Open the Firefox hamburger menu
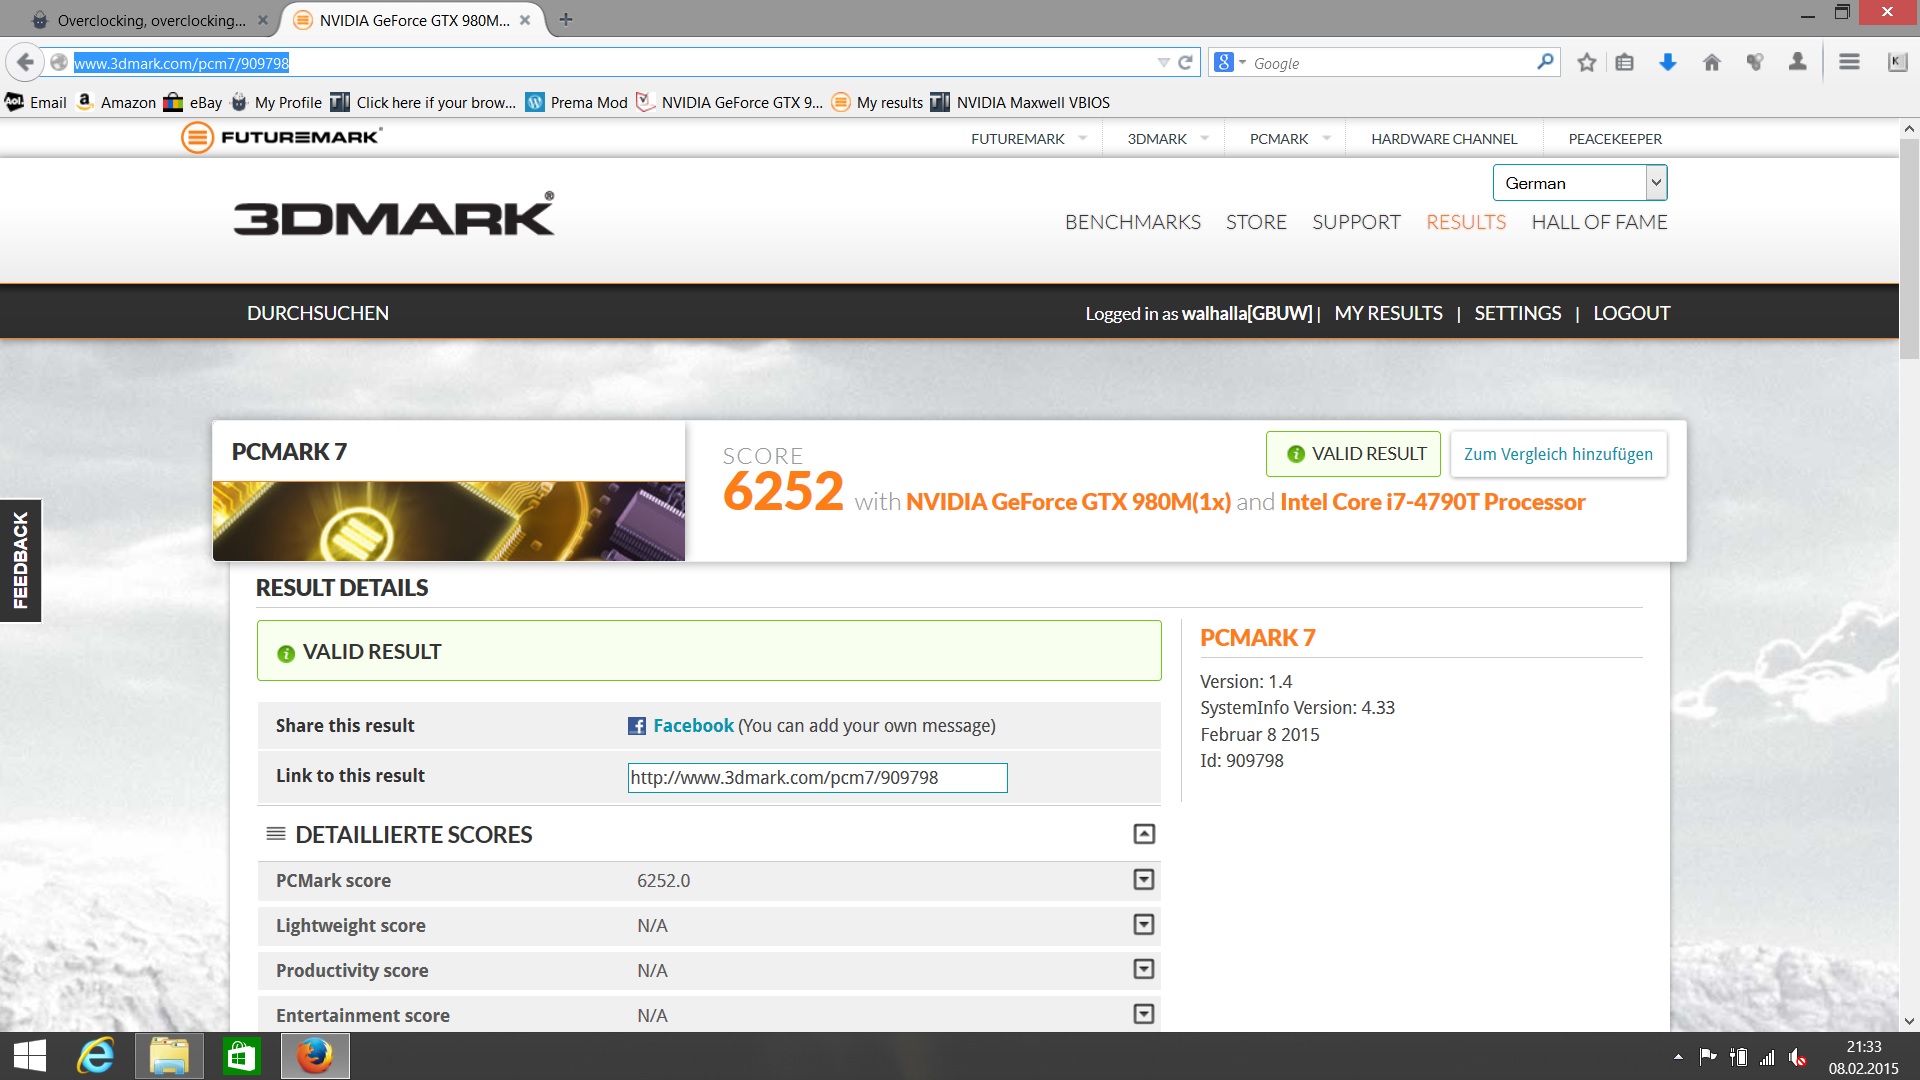1920x1080 pixels. pos(1849,62)
